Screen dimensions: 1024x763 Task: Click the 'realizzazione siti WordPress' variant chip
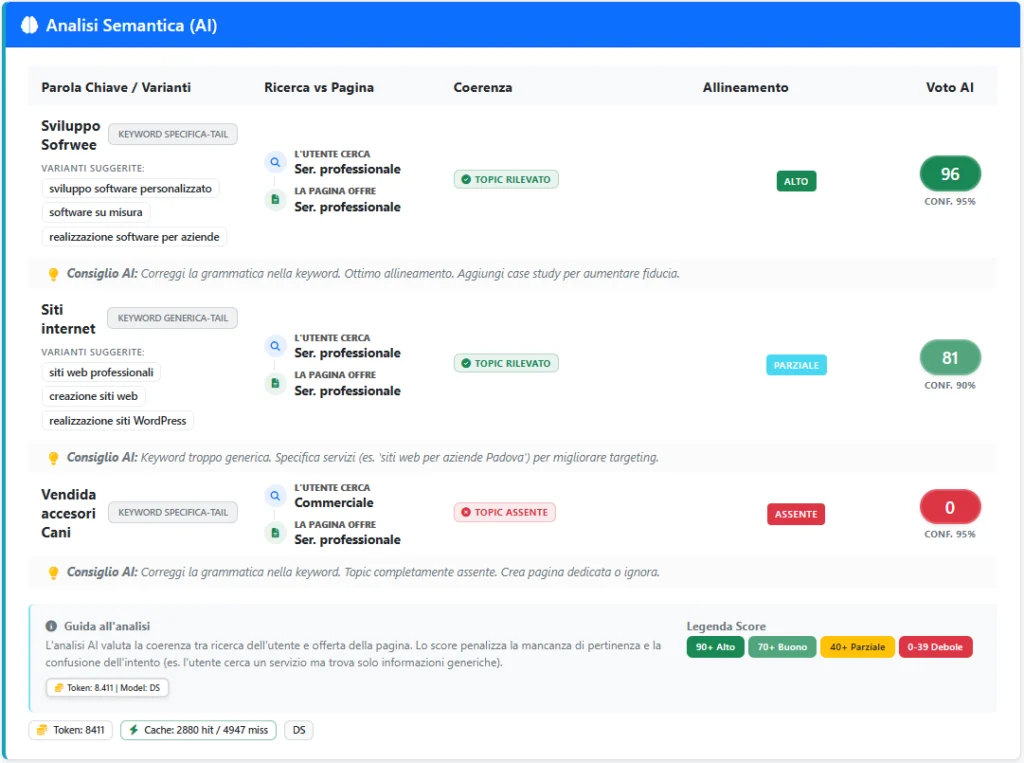(x=118, y=420)
